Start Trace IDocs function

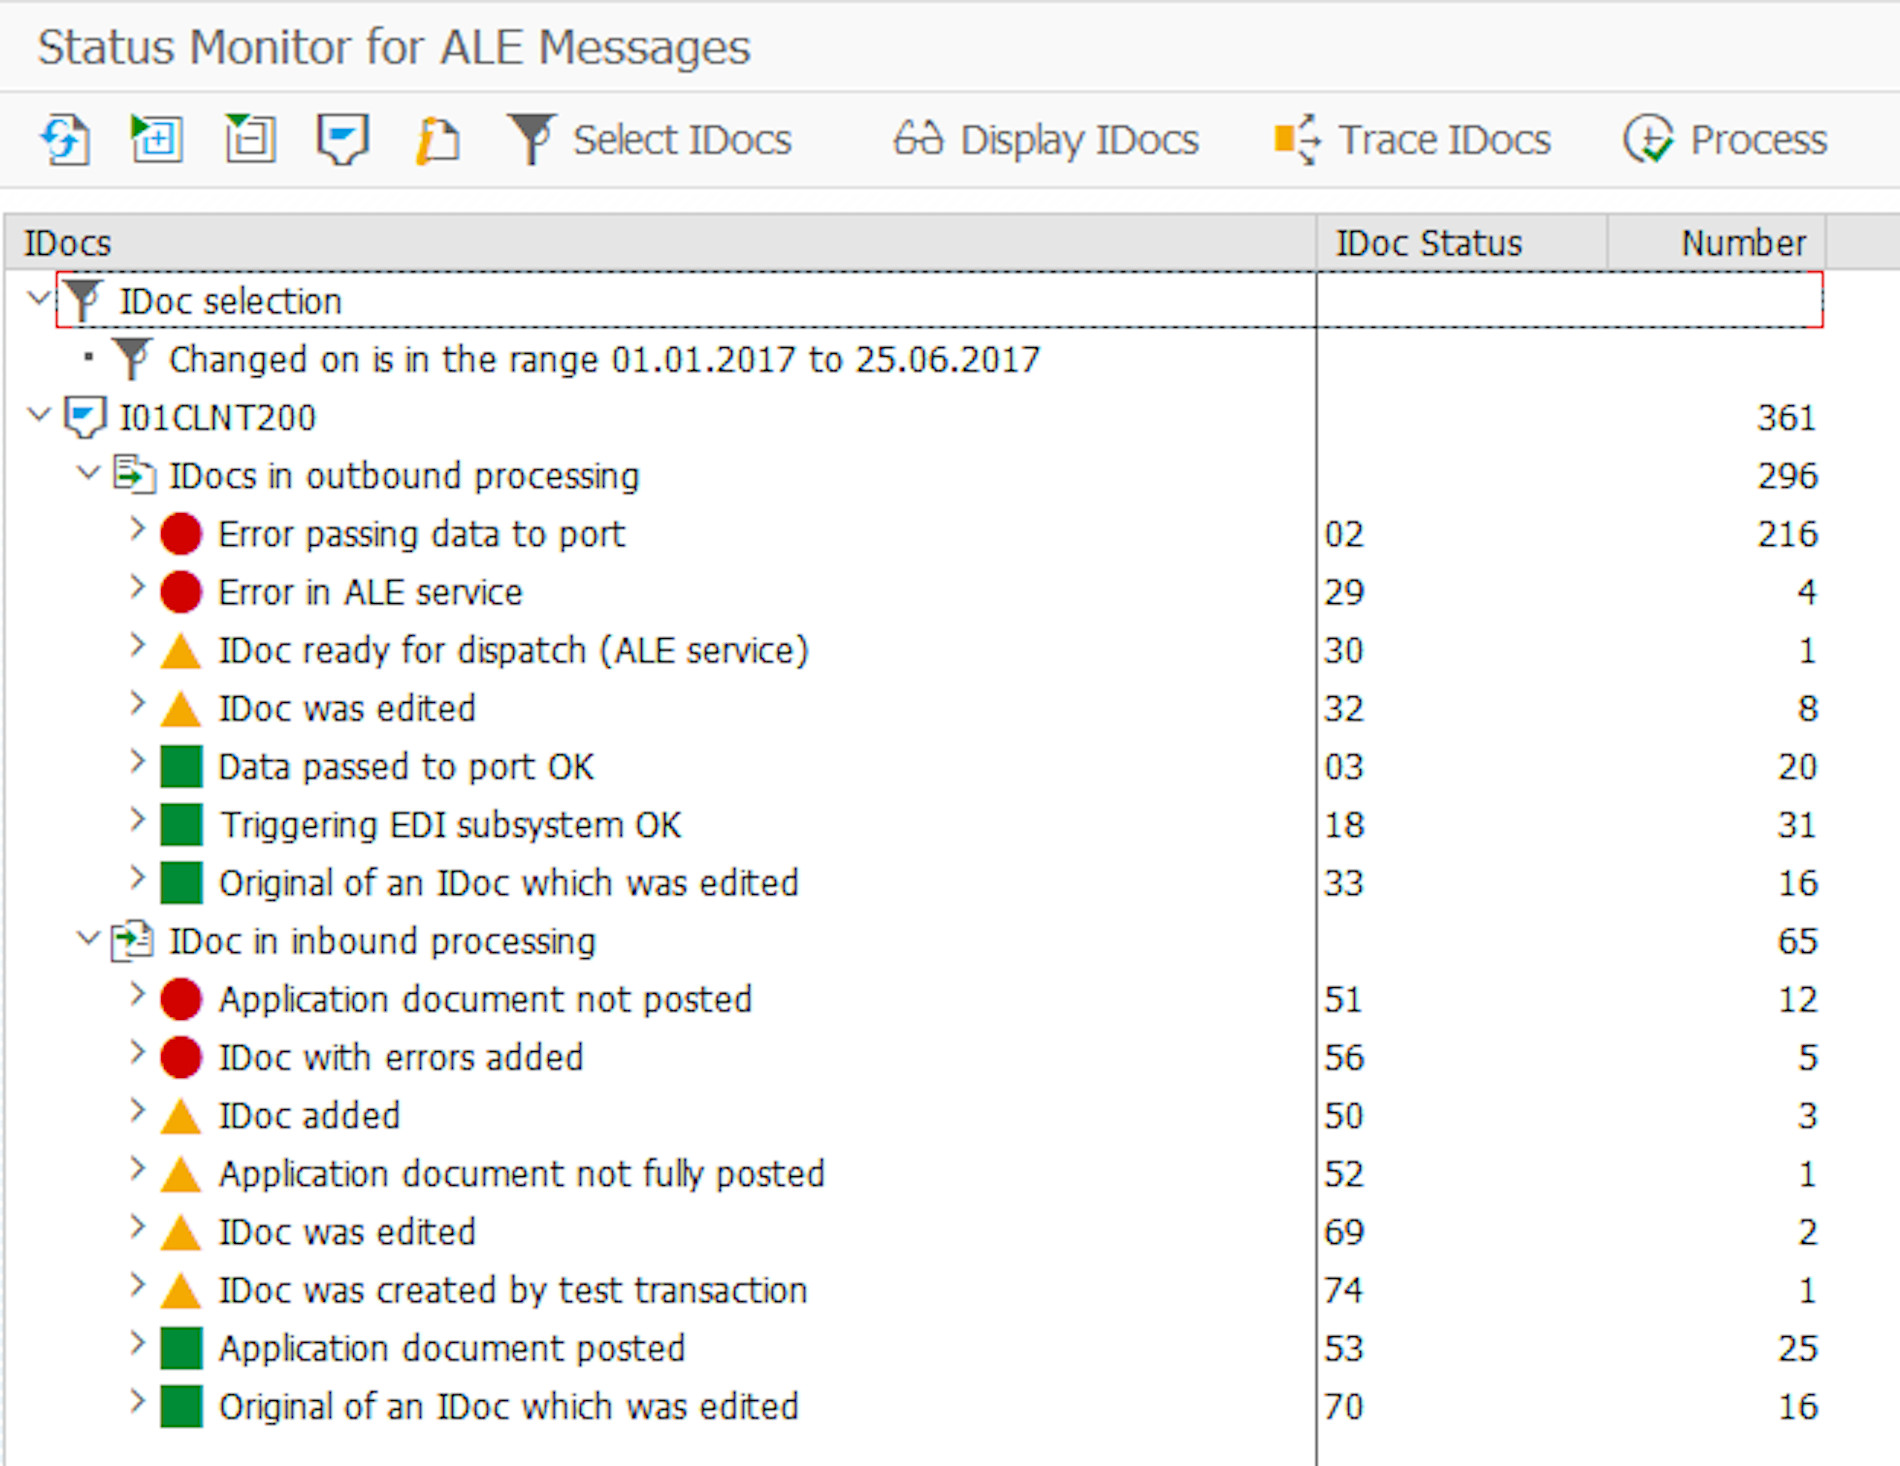[1412, 139]
